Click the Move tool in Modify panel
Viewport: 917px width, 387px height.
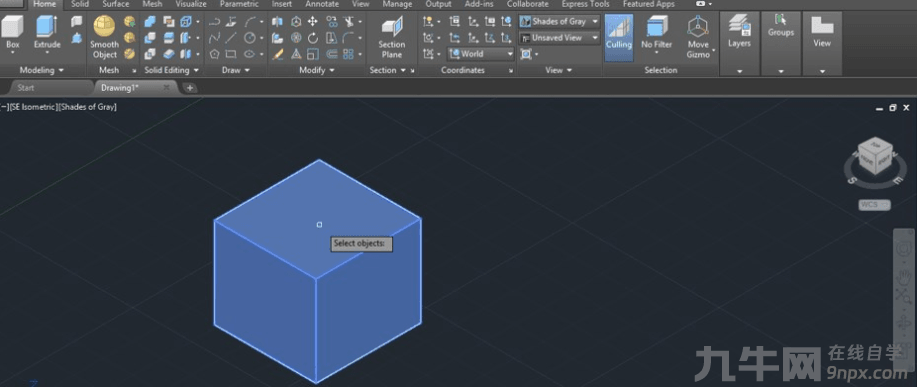pyautogui.click(x=313, y=22)
